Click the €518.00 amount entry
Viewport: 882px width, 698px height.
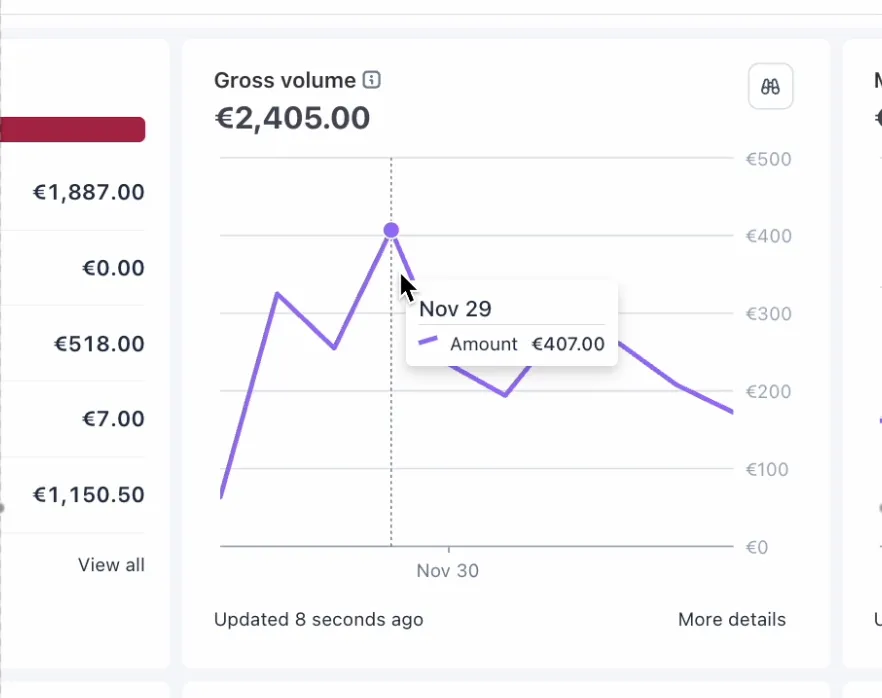[99, 344]
